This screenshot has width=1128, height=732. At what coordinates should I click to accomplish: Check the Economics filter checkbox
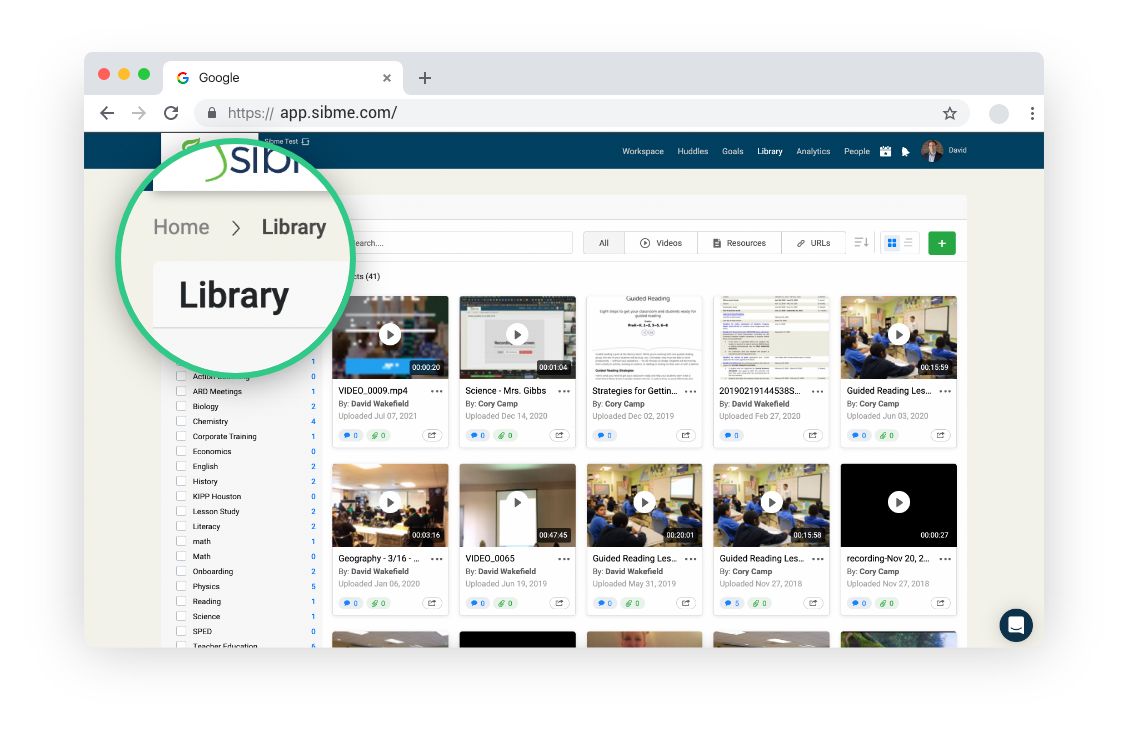click(x=181, y=452)
